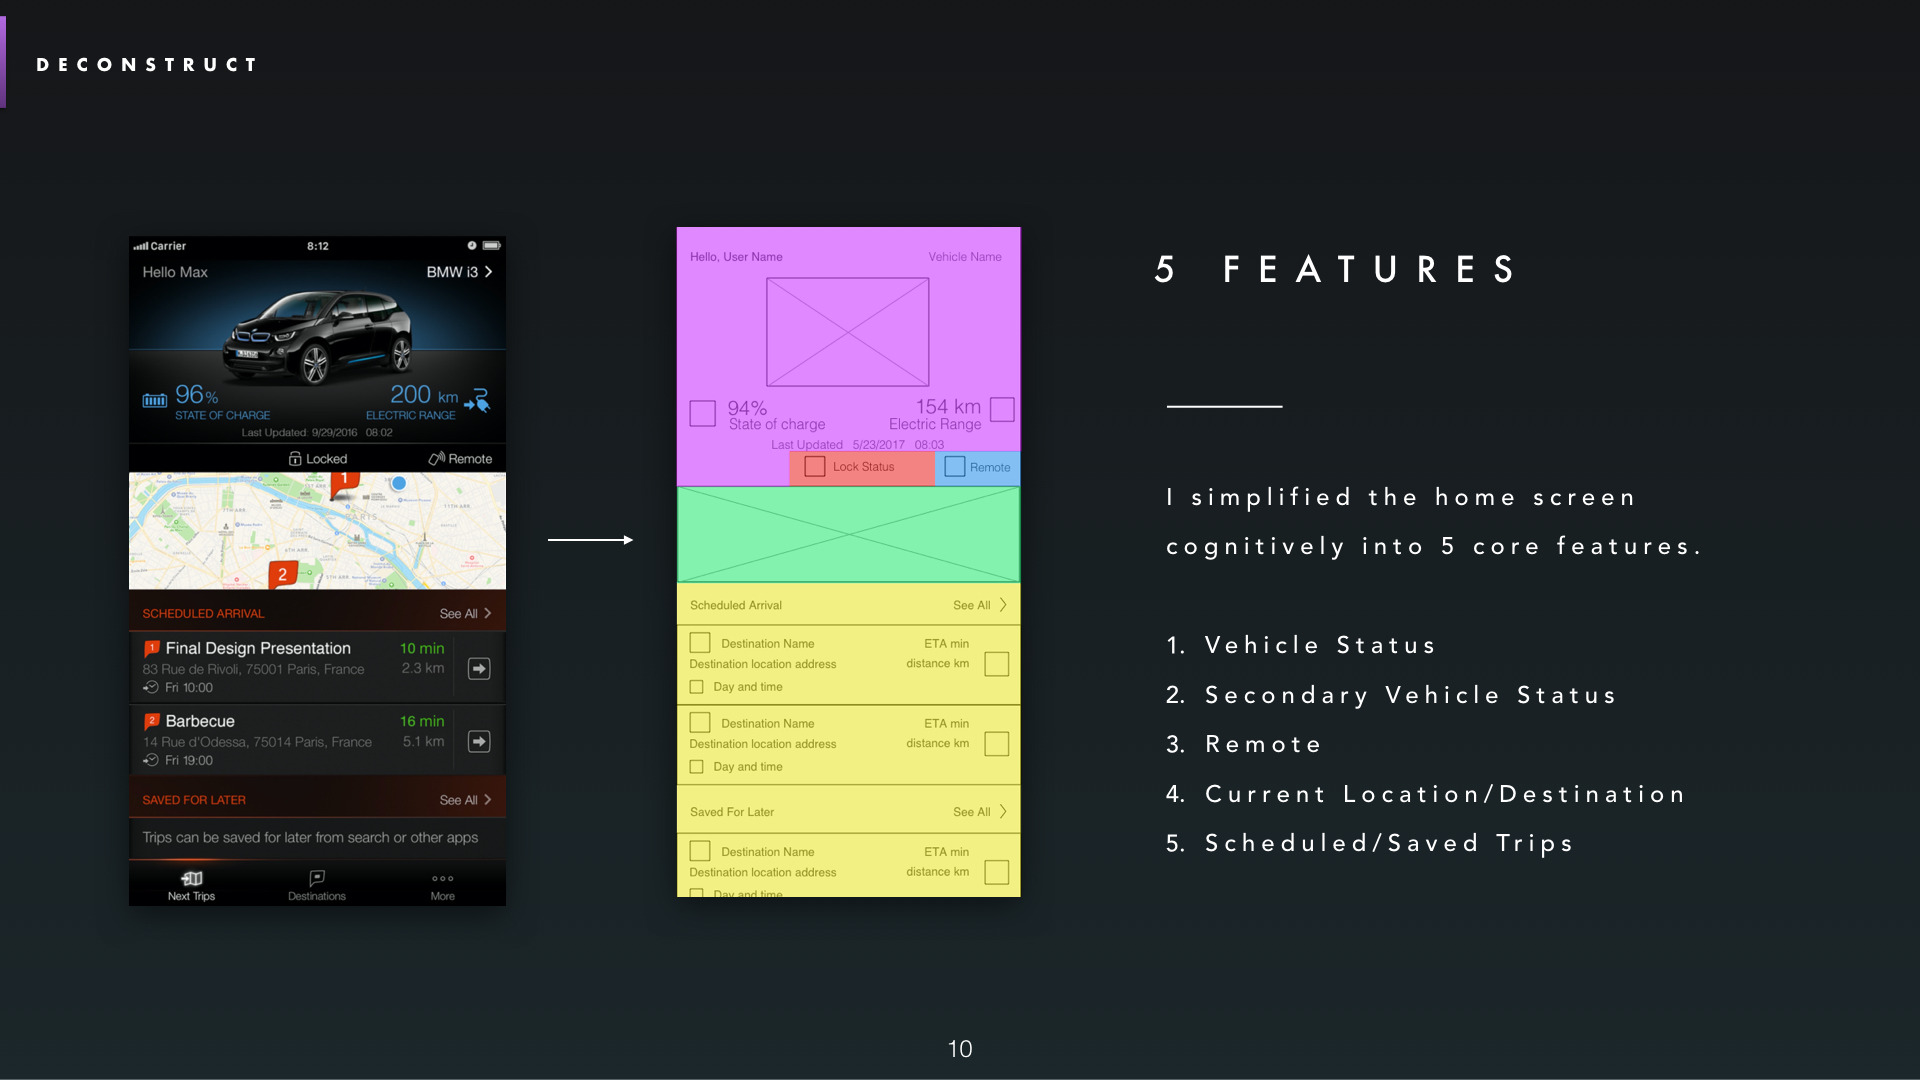The image size is (1920, 1080).
Task: Click box beside Saved For Later Destination Name
Action: [x=700, y=851]
